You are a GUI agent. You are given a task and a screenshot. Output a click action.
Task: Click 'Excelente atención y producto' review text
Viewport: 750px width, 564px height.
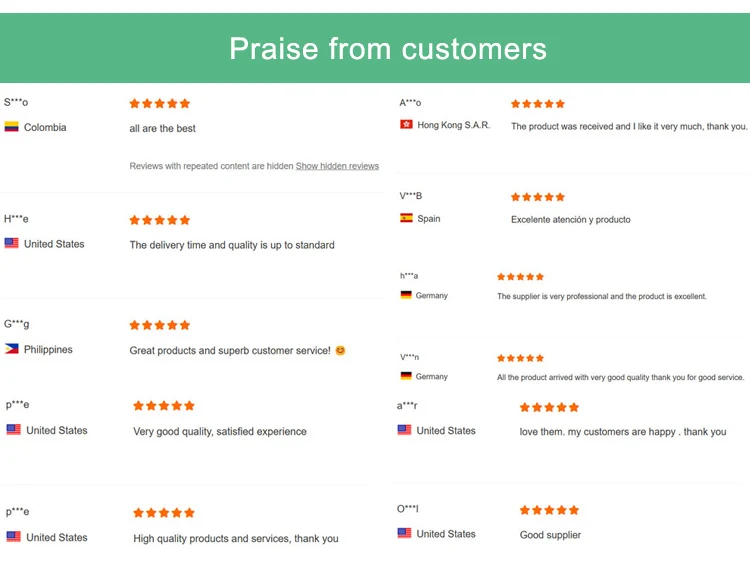click(x=570, y=220)
